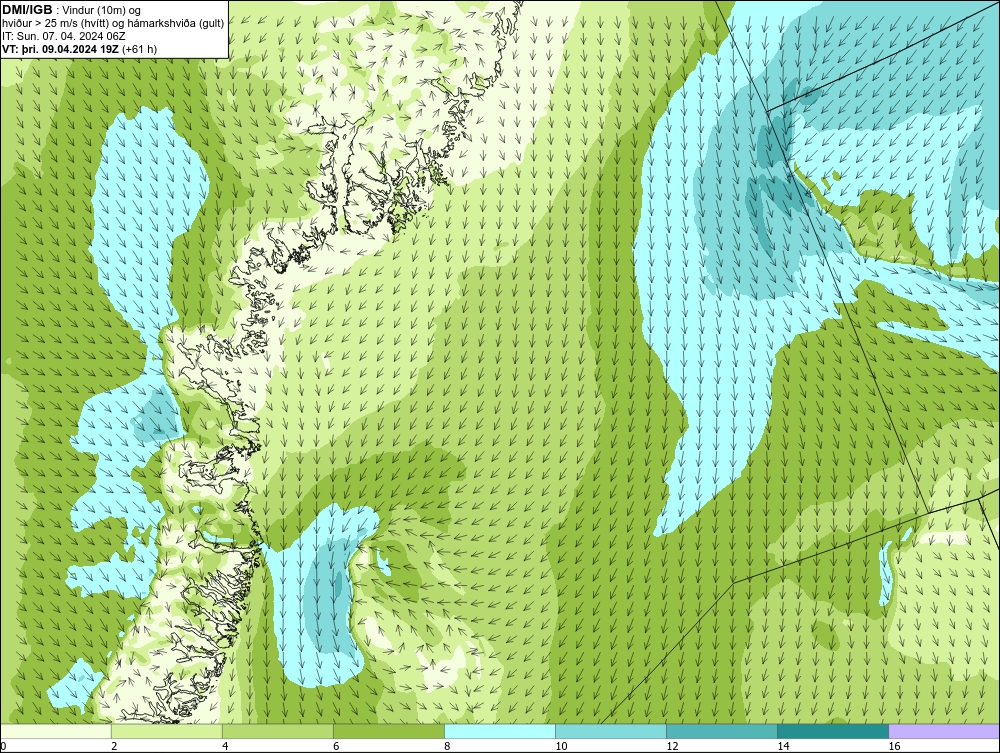Screen dimensions: 1000x753
Task: Click the 'Vindur (10m) og' header text
Action: 103,10
